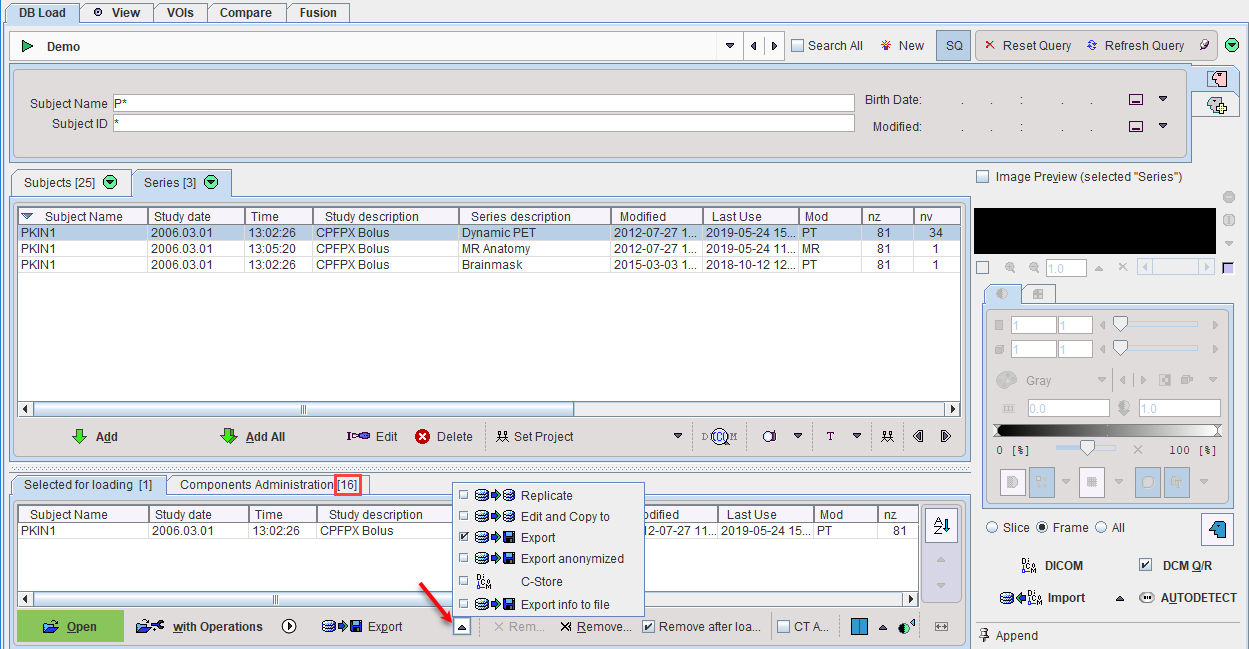Screen dimensions: 1249x649
Task: Click the top slider in preview controls
Action: (1157, 325)
